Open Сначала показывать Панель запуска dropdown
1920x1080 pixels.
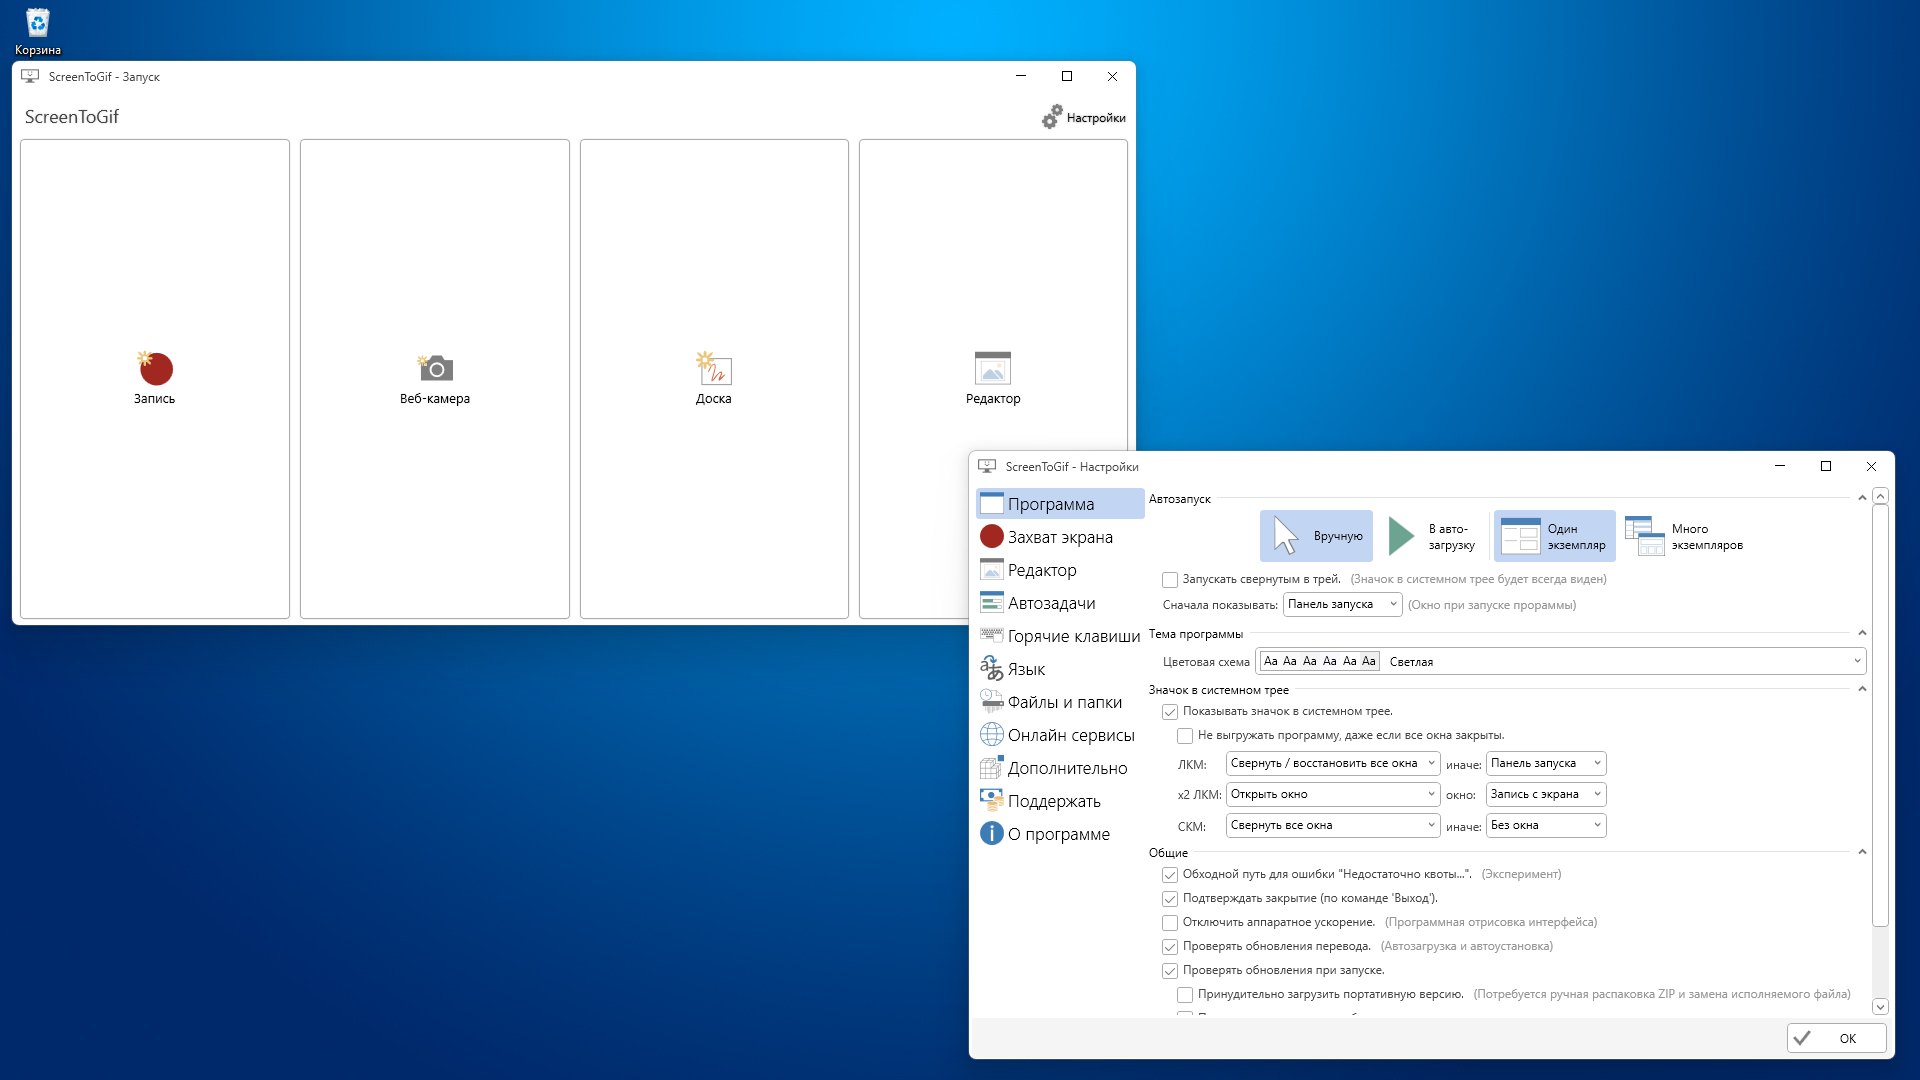point(1342,604)
